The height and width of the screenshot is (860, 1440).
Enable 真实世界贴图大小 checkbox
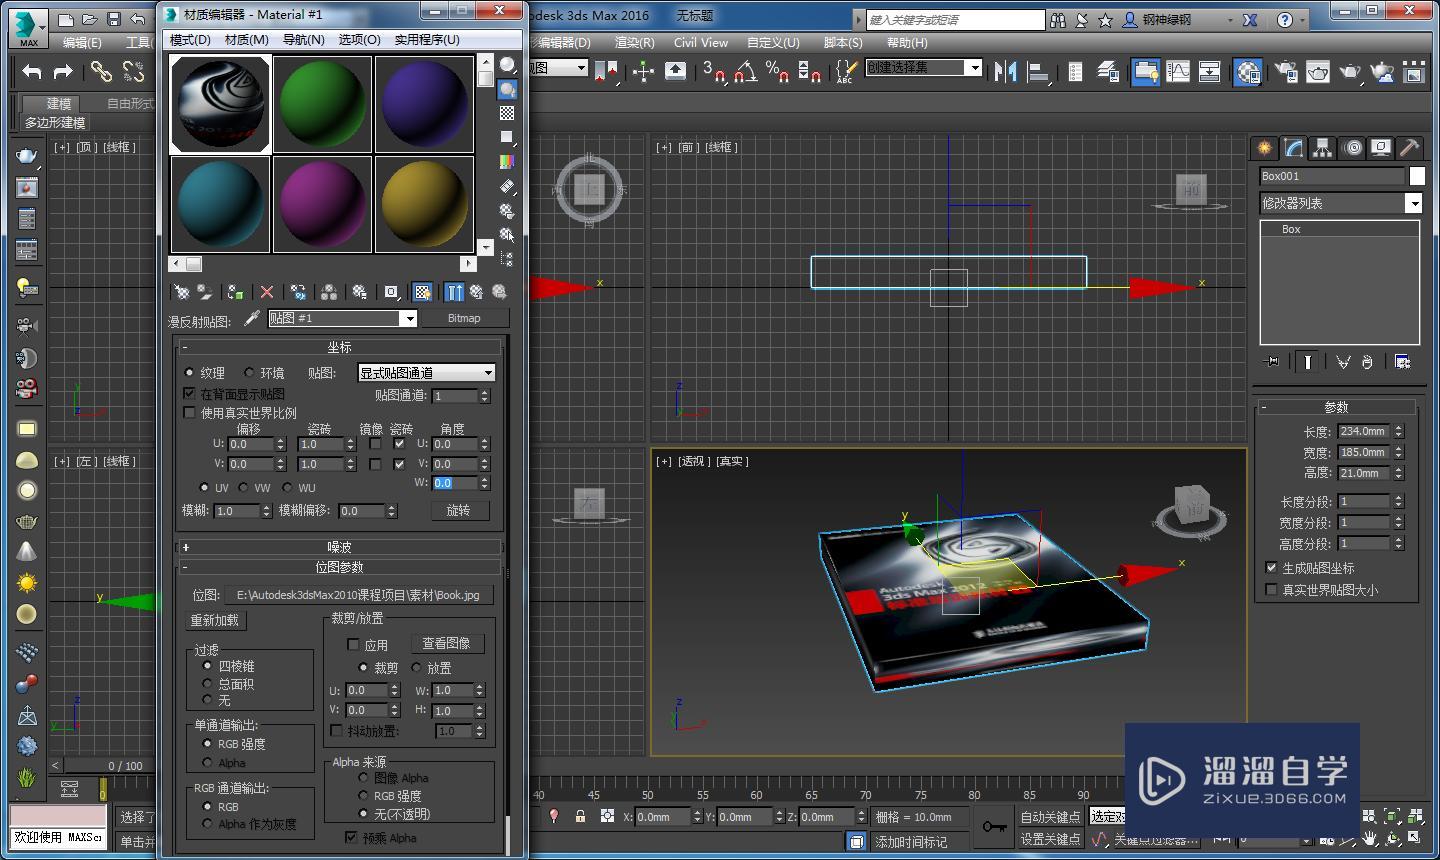(1272, 590)
